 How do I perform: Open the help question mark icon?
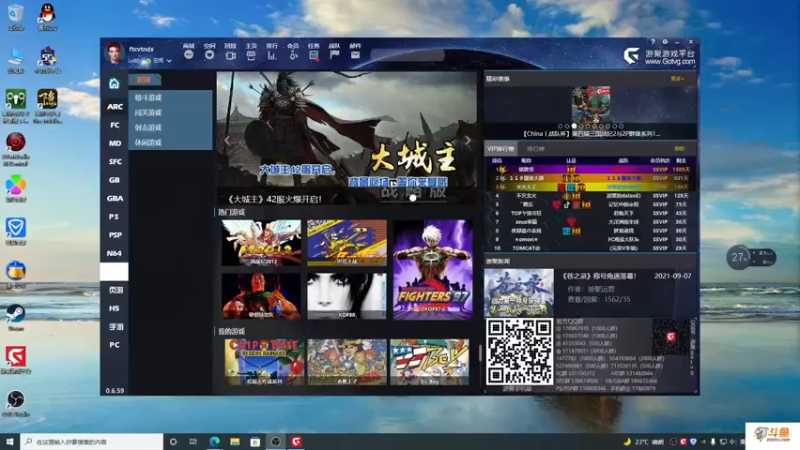point(652,42)
